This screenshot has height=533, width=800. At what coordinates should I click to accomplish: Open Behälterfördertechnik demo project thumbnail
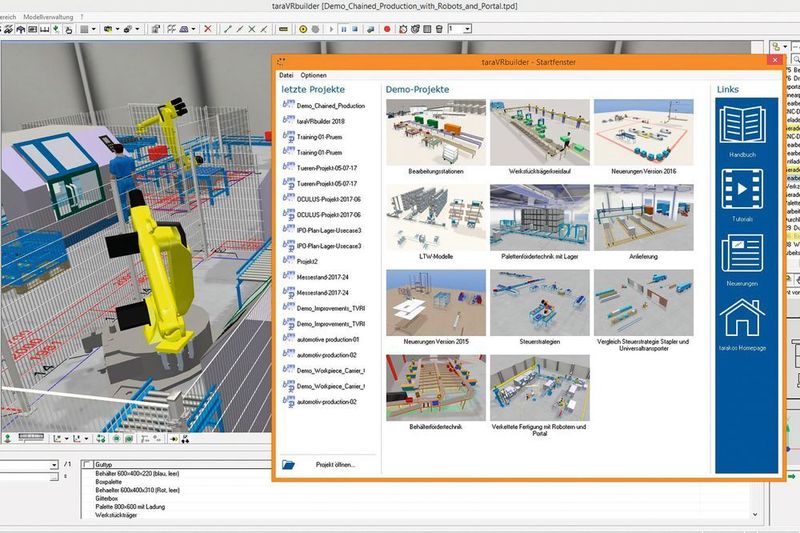pos(436,388)
